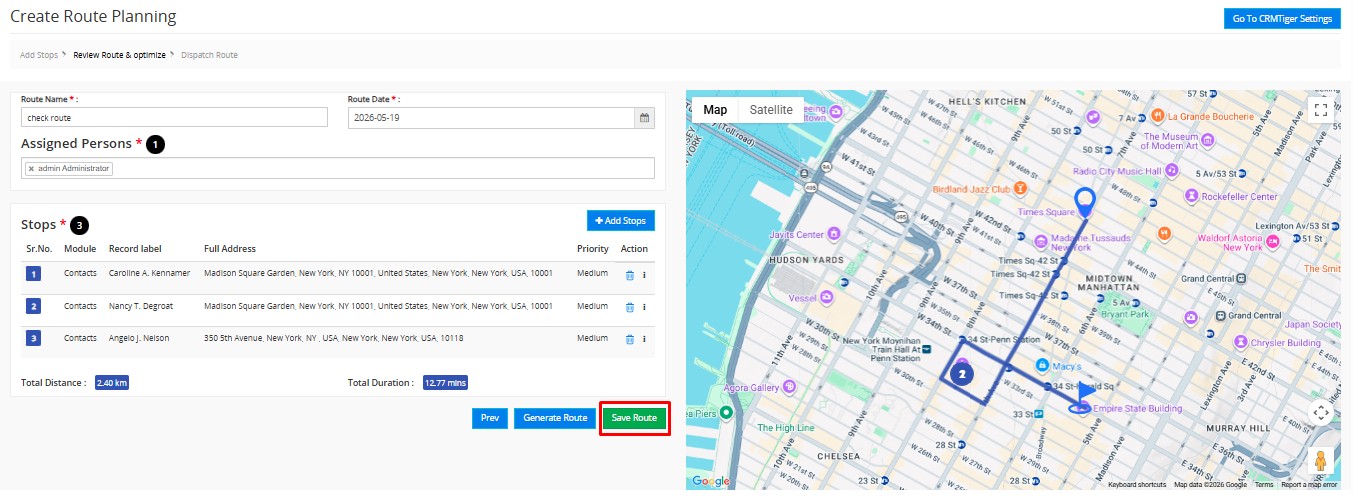This screenshot has width=1353, height=496.
Task: Remove admin Administrator from assigned persons
Action: coord(31,169)
